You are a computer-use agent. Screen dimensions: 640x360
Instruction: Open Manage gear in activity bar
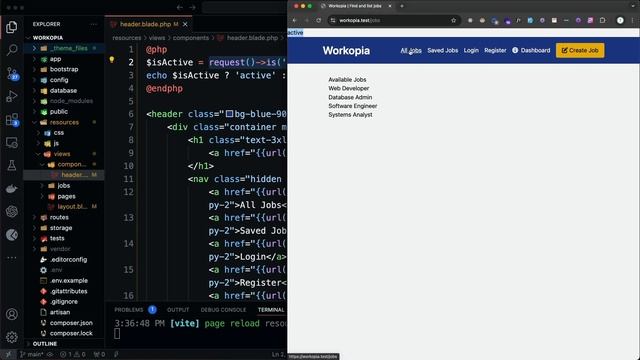12,337
